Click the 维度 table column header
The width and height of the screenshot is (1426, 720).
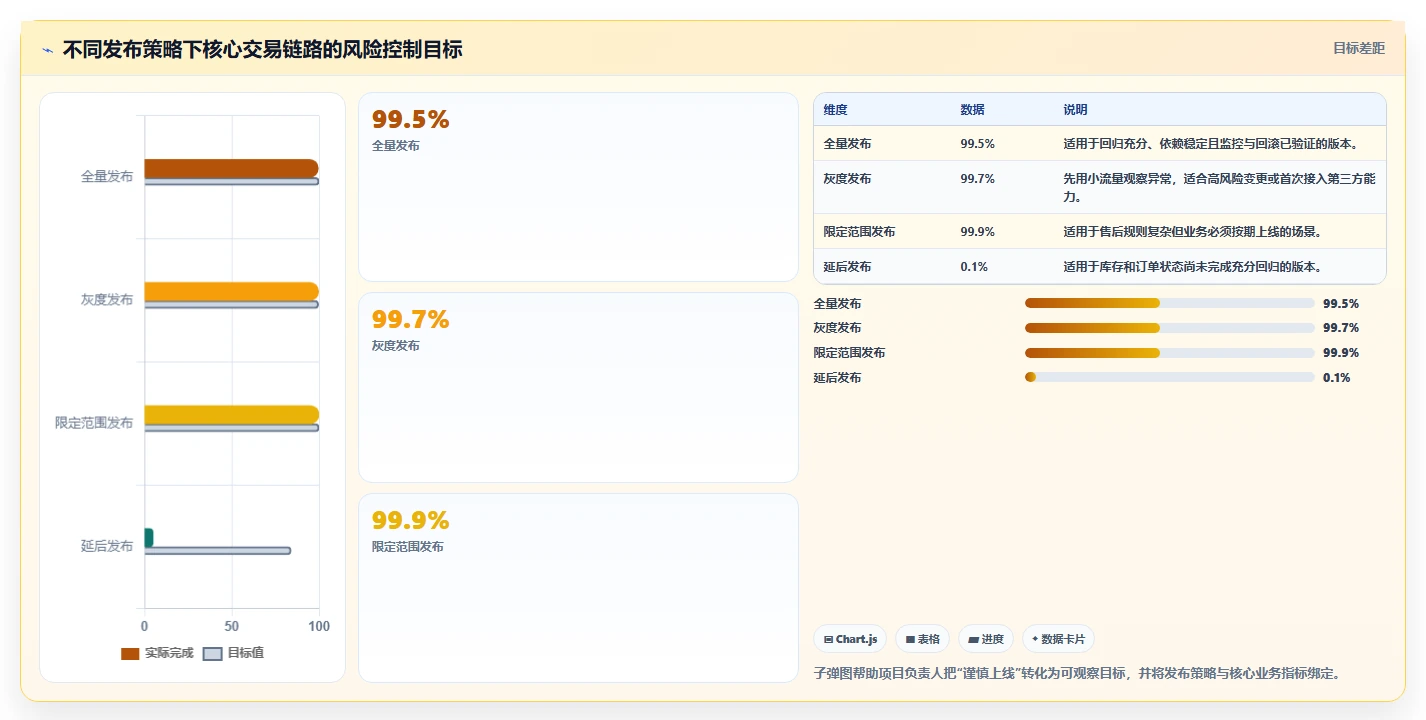tap(836, 110)
